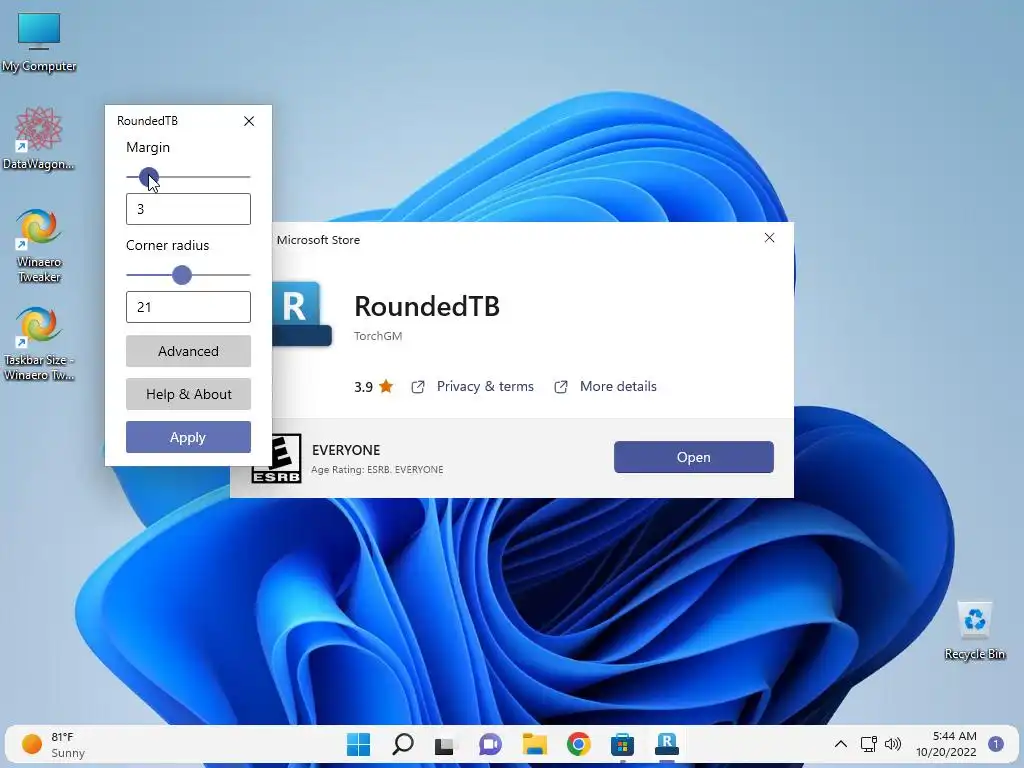Open Taskbar Size - Winaero Tweaker shortcut
Screen dimensions: 1024x768
click(39, 344)
